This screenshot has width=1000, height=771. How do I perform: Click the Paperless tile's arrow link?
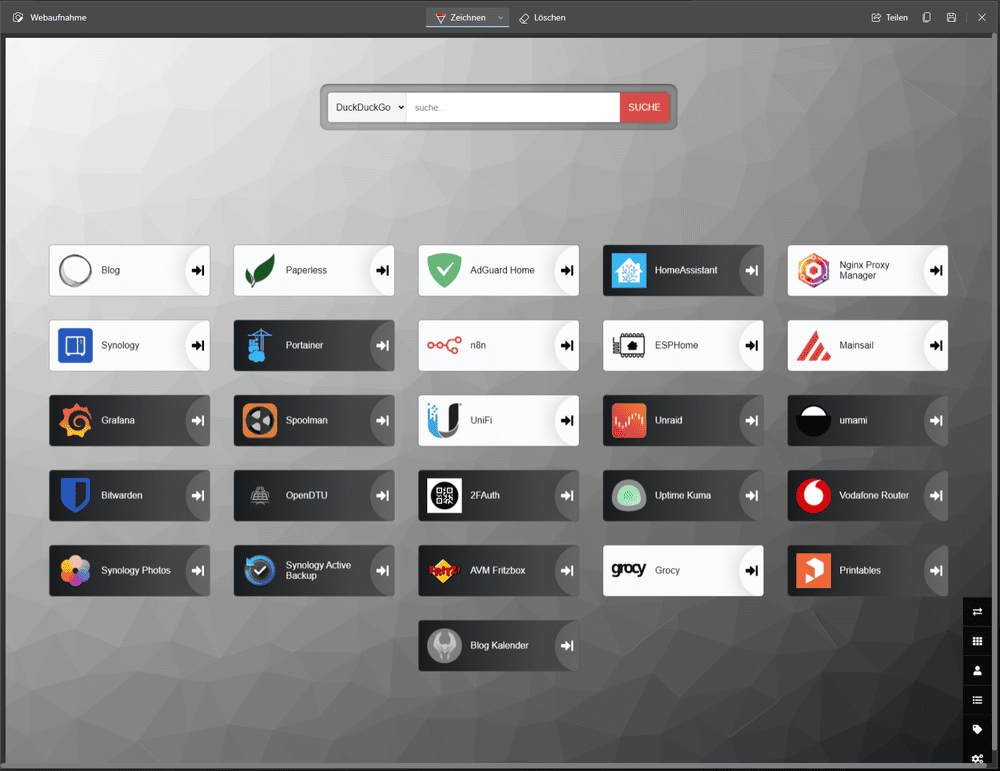pyautogui.click(x=382, y=270)
